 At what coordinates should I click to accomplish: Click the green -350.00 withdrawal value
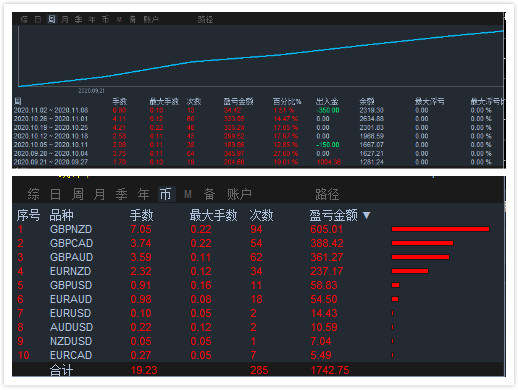[328, 110]
